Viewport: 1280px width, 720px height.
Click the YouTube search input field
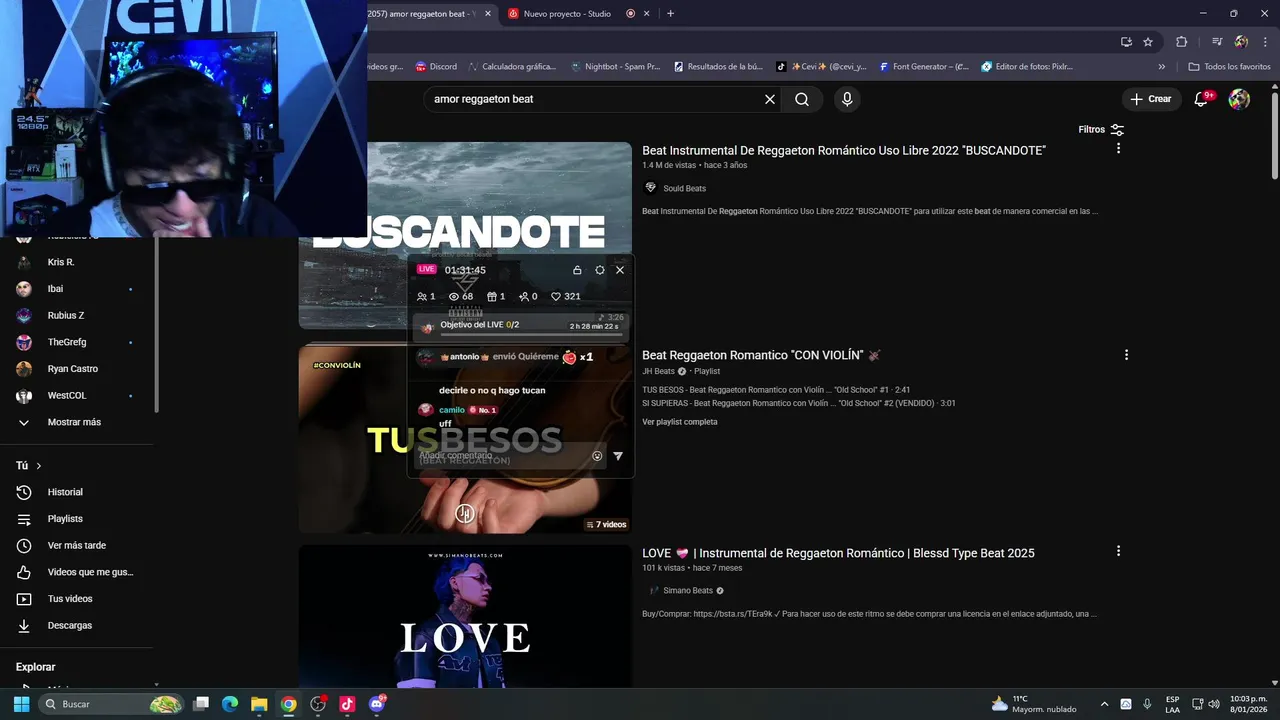tap(595, 99)
